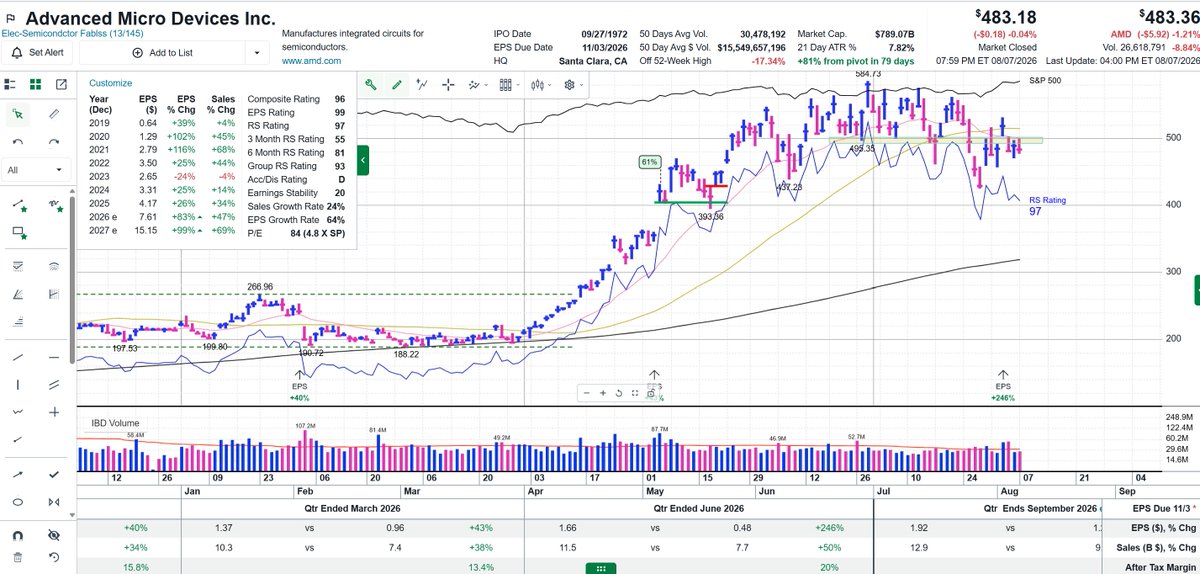Viewport: 1200px width, 574px height.
Task: Toggle hide drawings eye icon
Action: [53, 535]
